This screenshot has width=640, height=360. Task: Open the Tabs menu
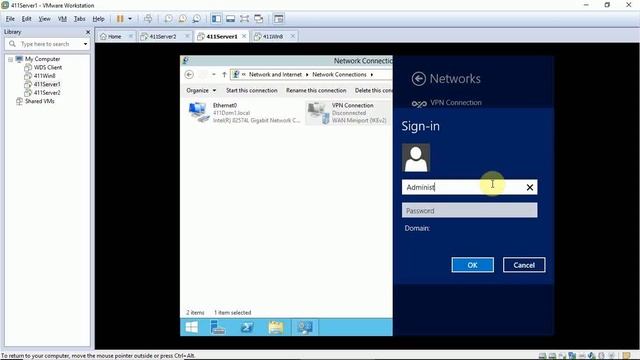[80, 19]
